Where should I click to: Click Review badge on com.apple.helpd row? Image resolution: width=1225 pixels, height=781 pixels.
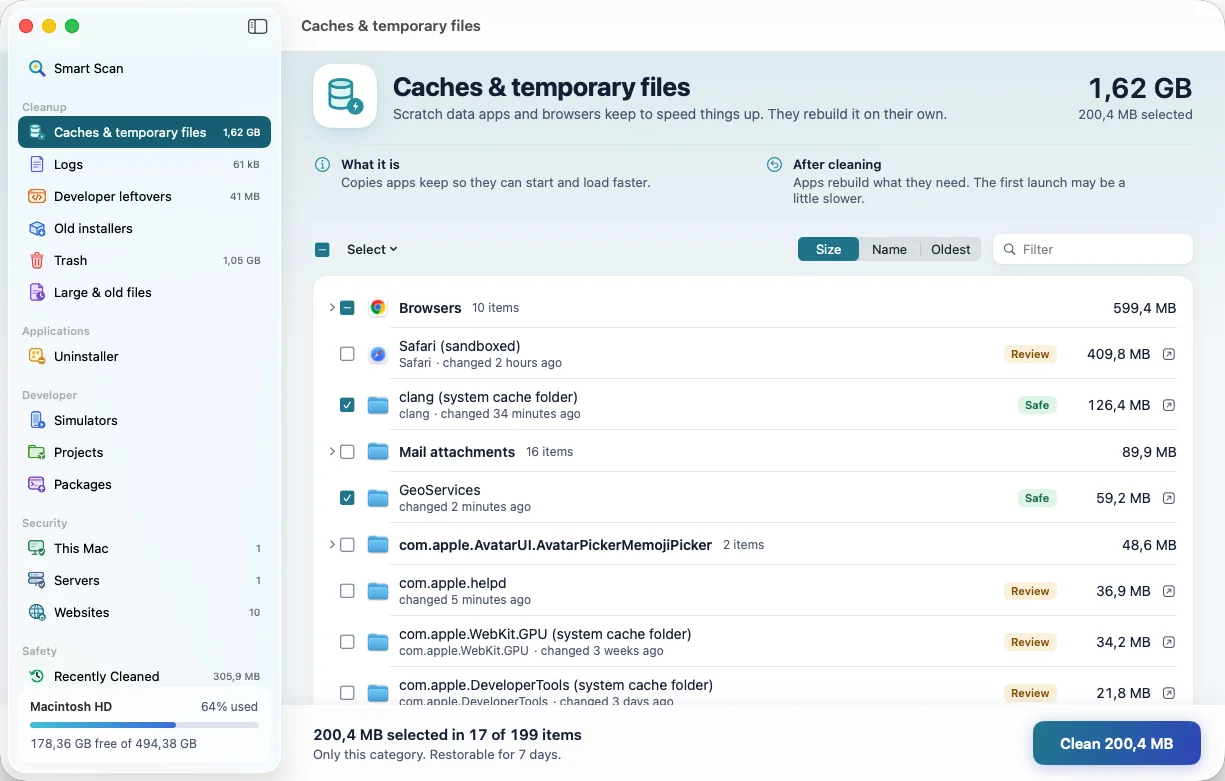[1030, 591]
